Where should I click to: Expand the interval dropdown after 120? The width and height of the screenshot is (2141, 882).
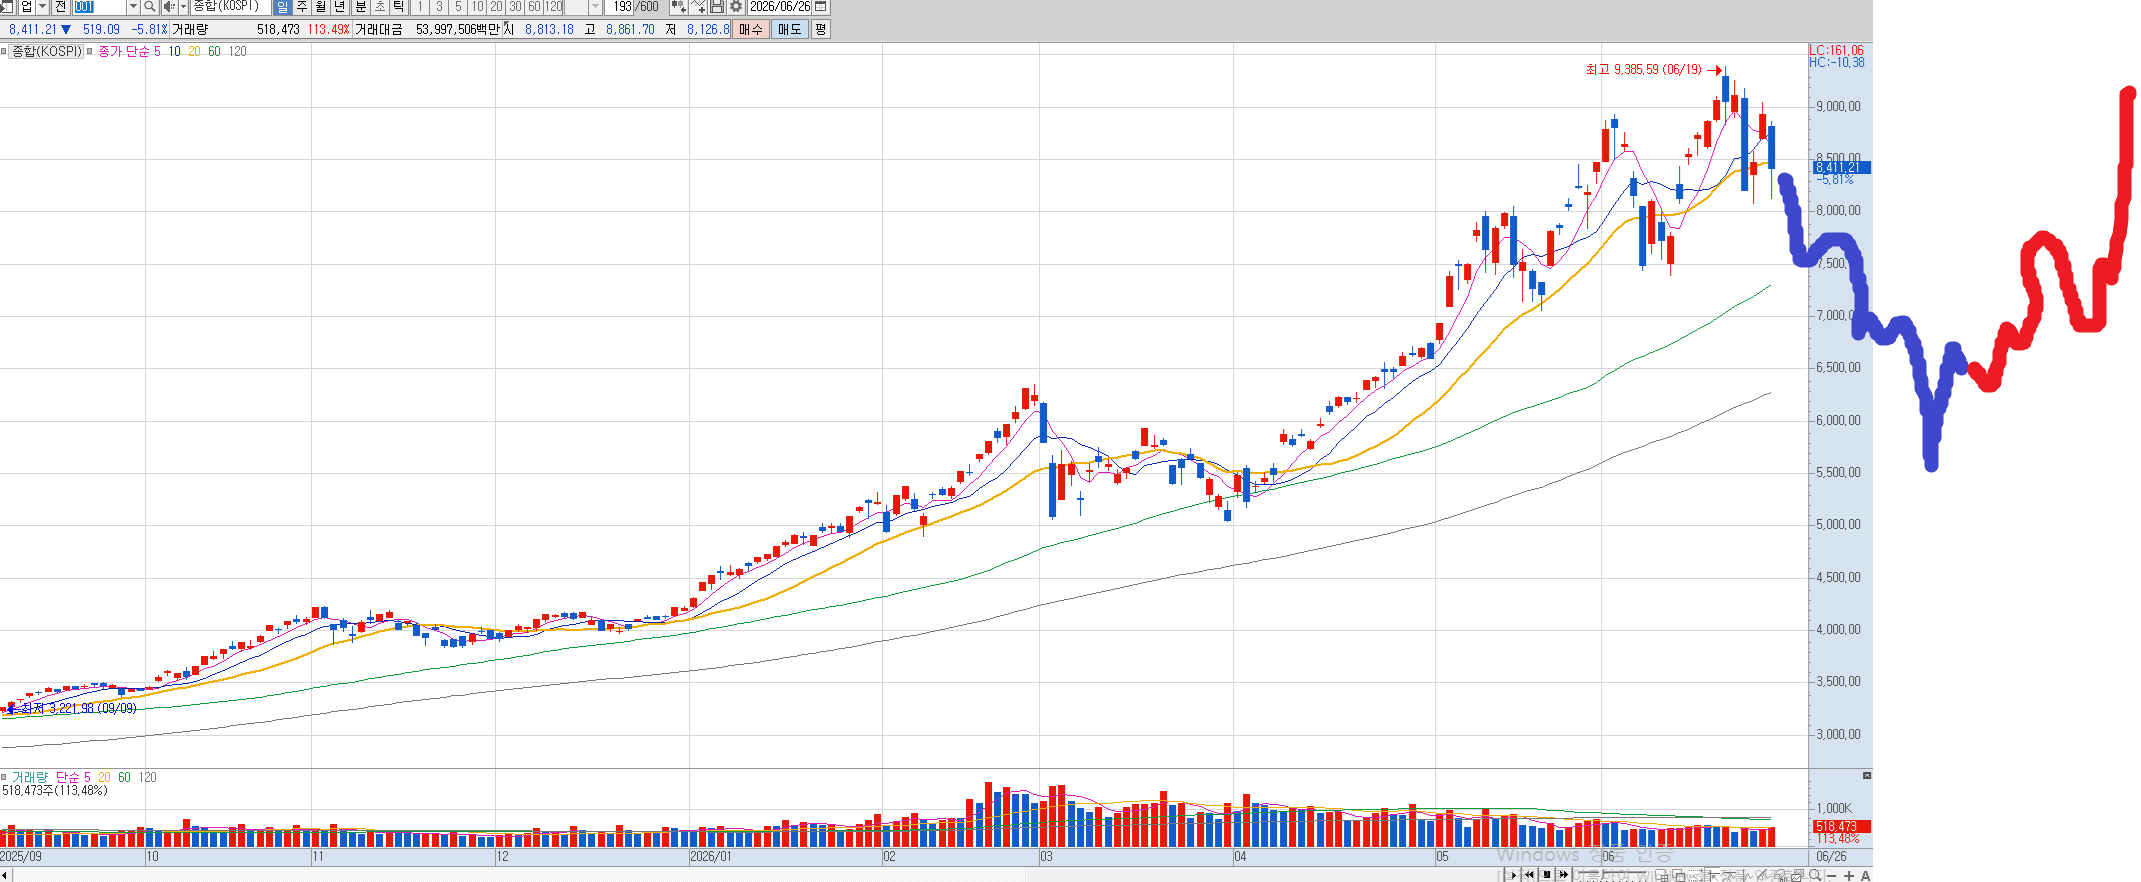point(595,7)
